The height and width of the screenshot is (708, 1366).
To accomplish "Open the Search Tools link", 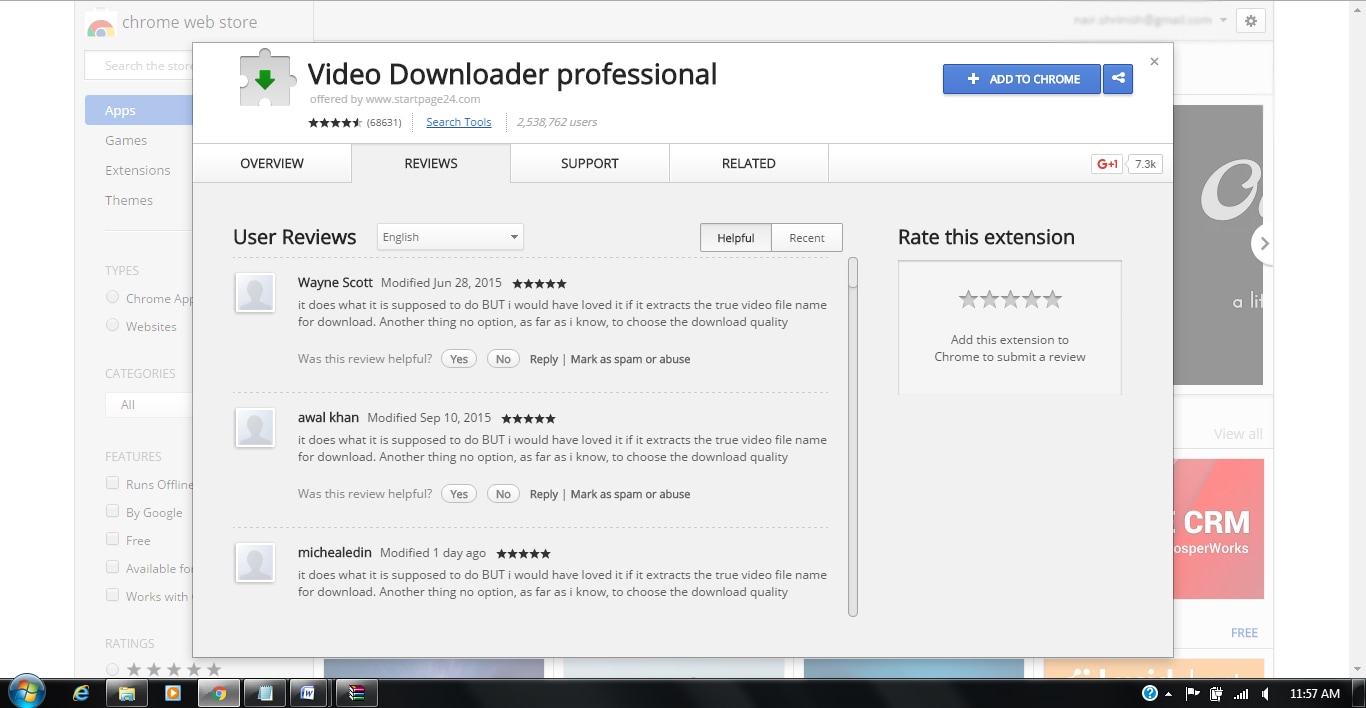I will tap(459, 122).
